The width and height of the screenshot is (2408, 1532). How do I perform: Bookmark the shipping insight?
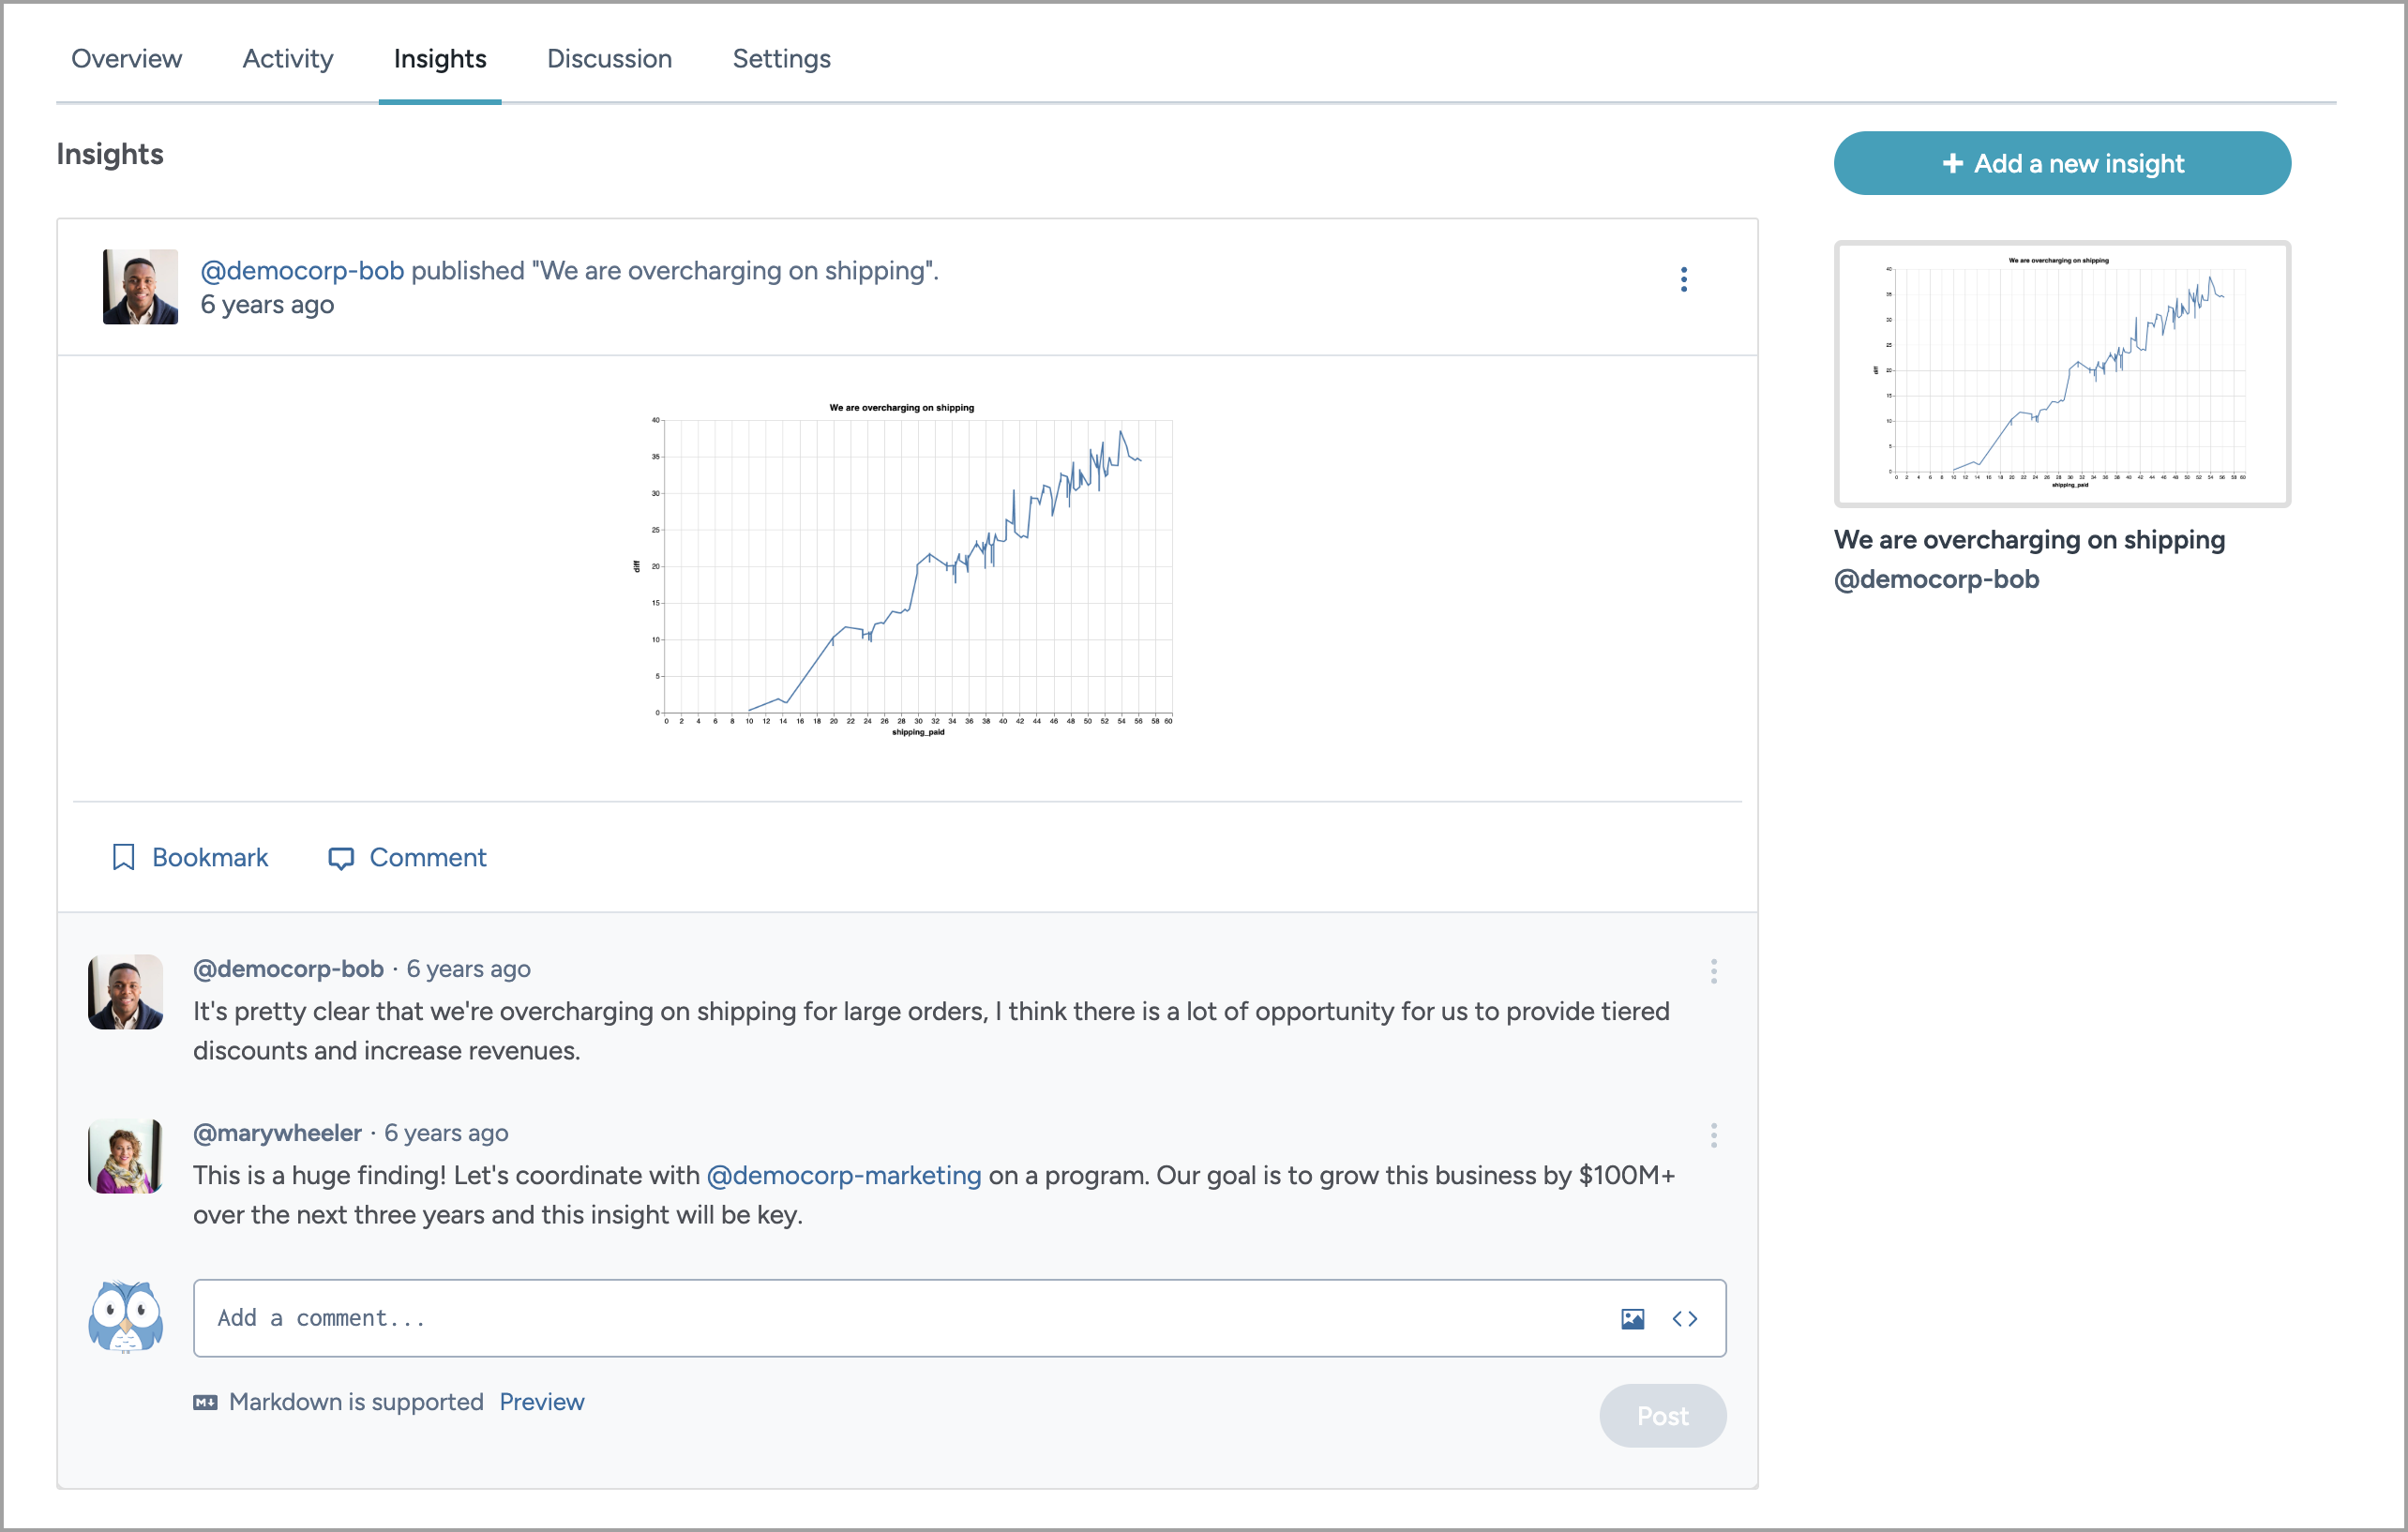[x=190, y=857]
